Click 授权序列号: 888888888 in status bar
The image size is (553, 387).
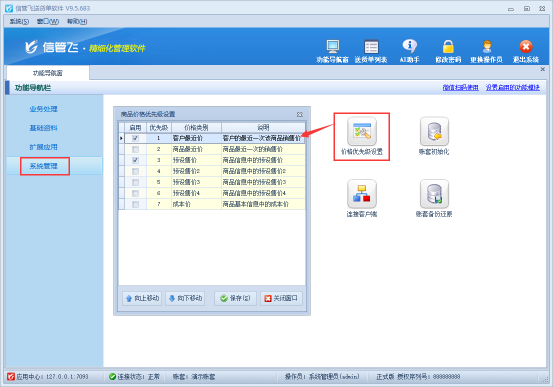(429, 377)
